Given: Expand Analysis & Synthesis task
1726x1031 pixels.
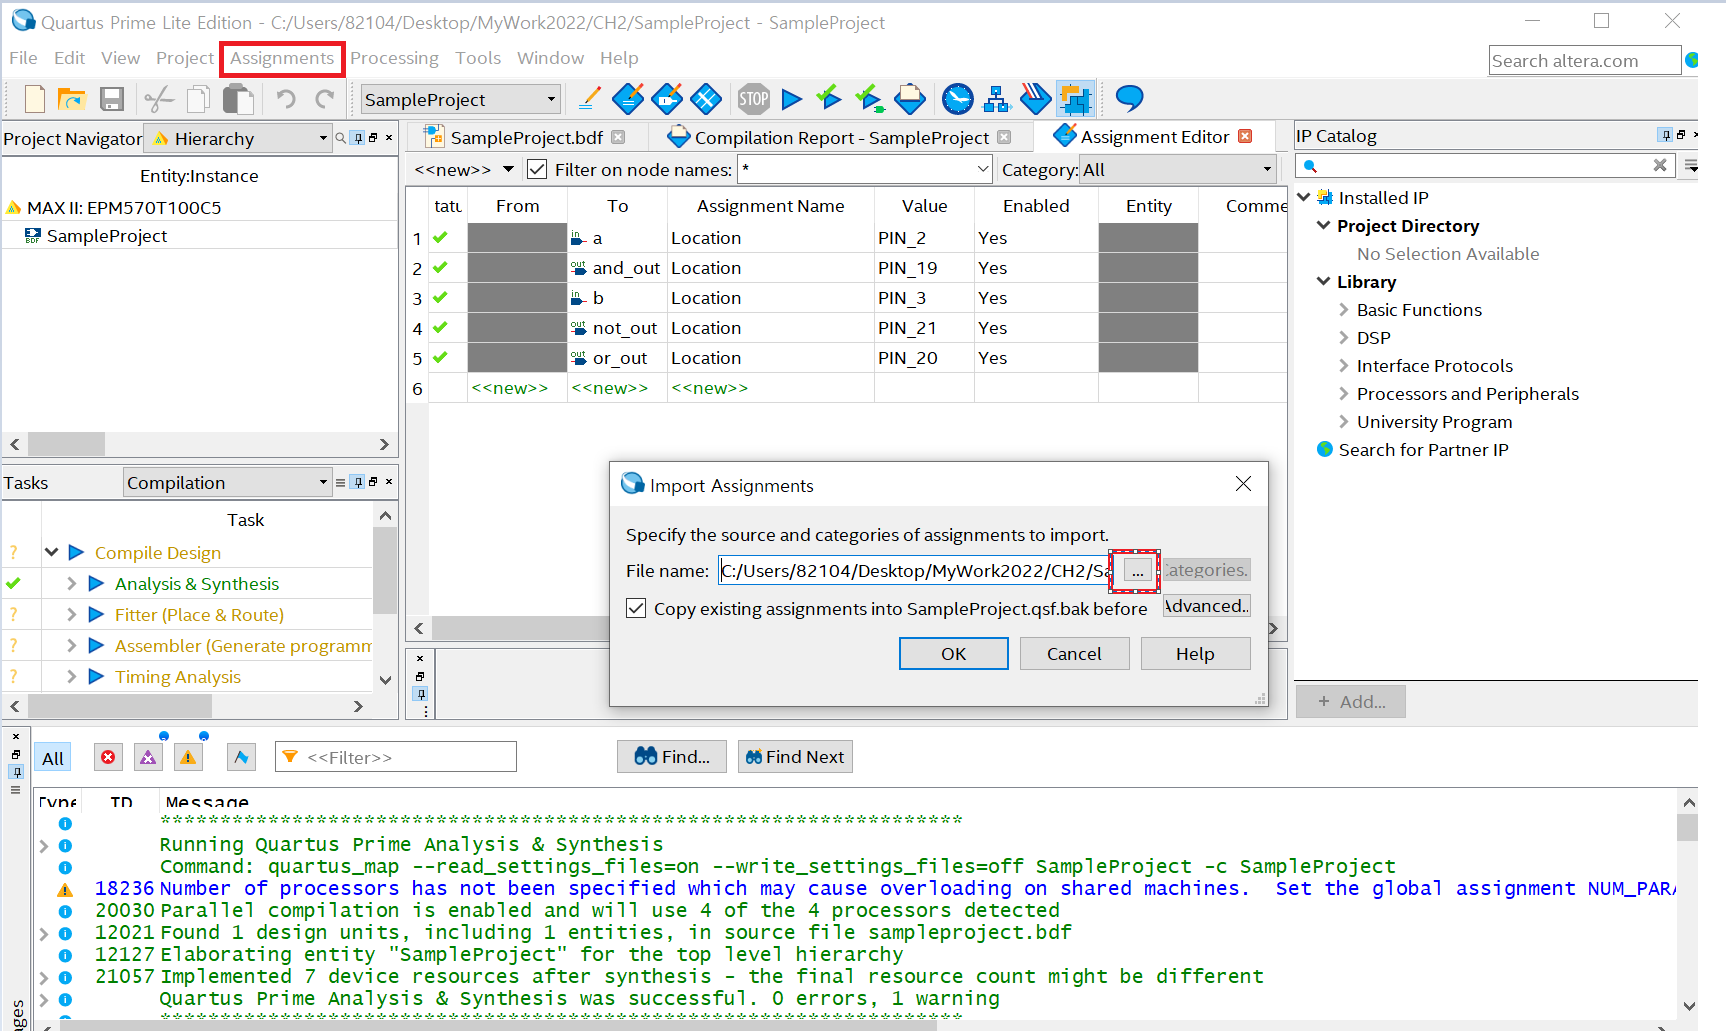Looking at the screenshot, I should click(x=71, y=583).
